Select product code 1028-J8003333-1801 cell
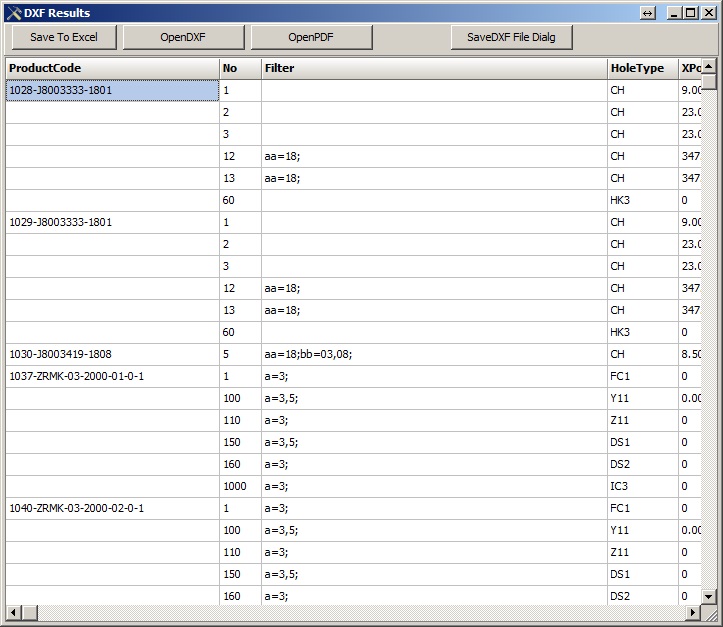 click(x=112, y=90)
